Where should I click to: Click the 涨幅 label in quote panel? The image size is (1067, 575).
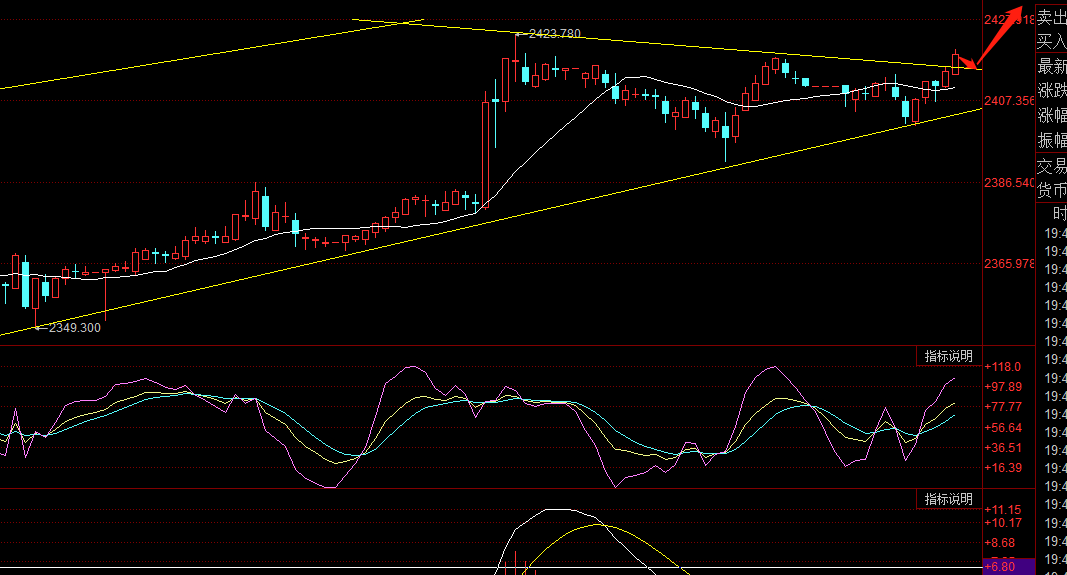coord(1051,115)
